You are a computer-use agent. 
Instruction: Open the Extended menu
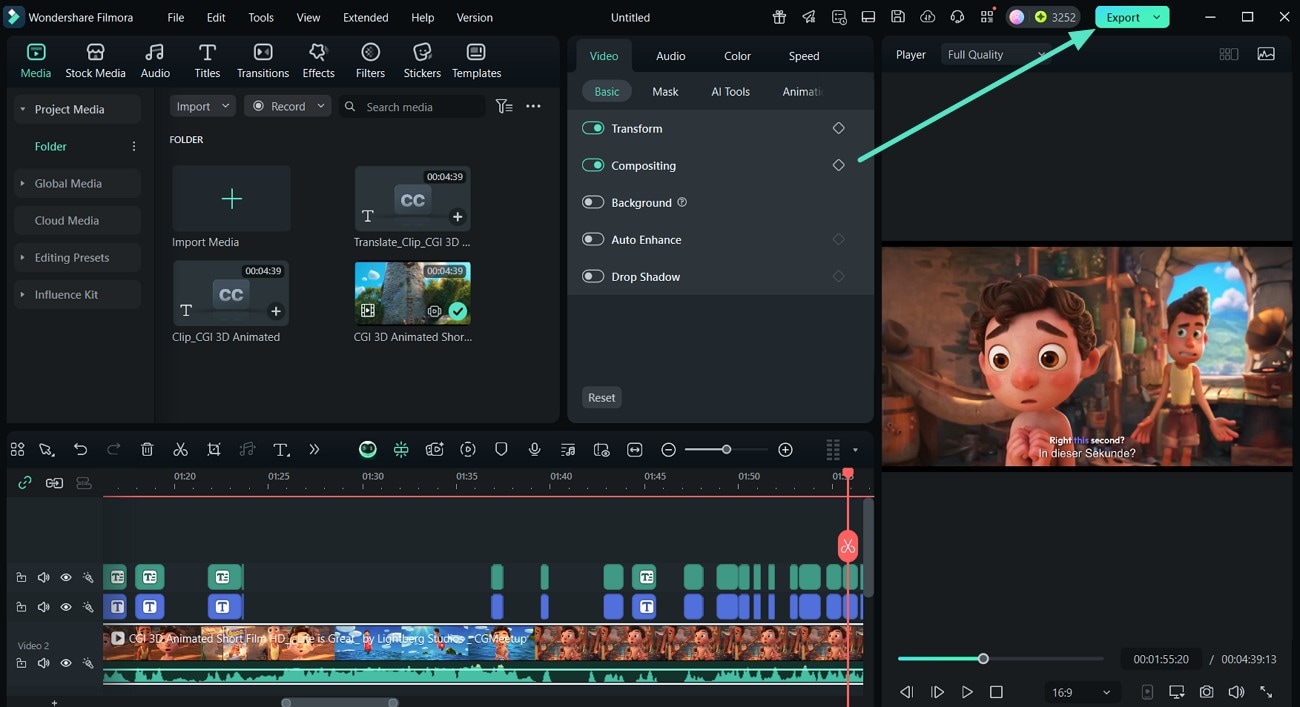tap(366, 17)
